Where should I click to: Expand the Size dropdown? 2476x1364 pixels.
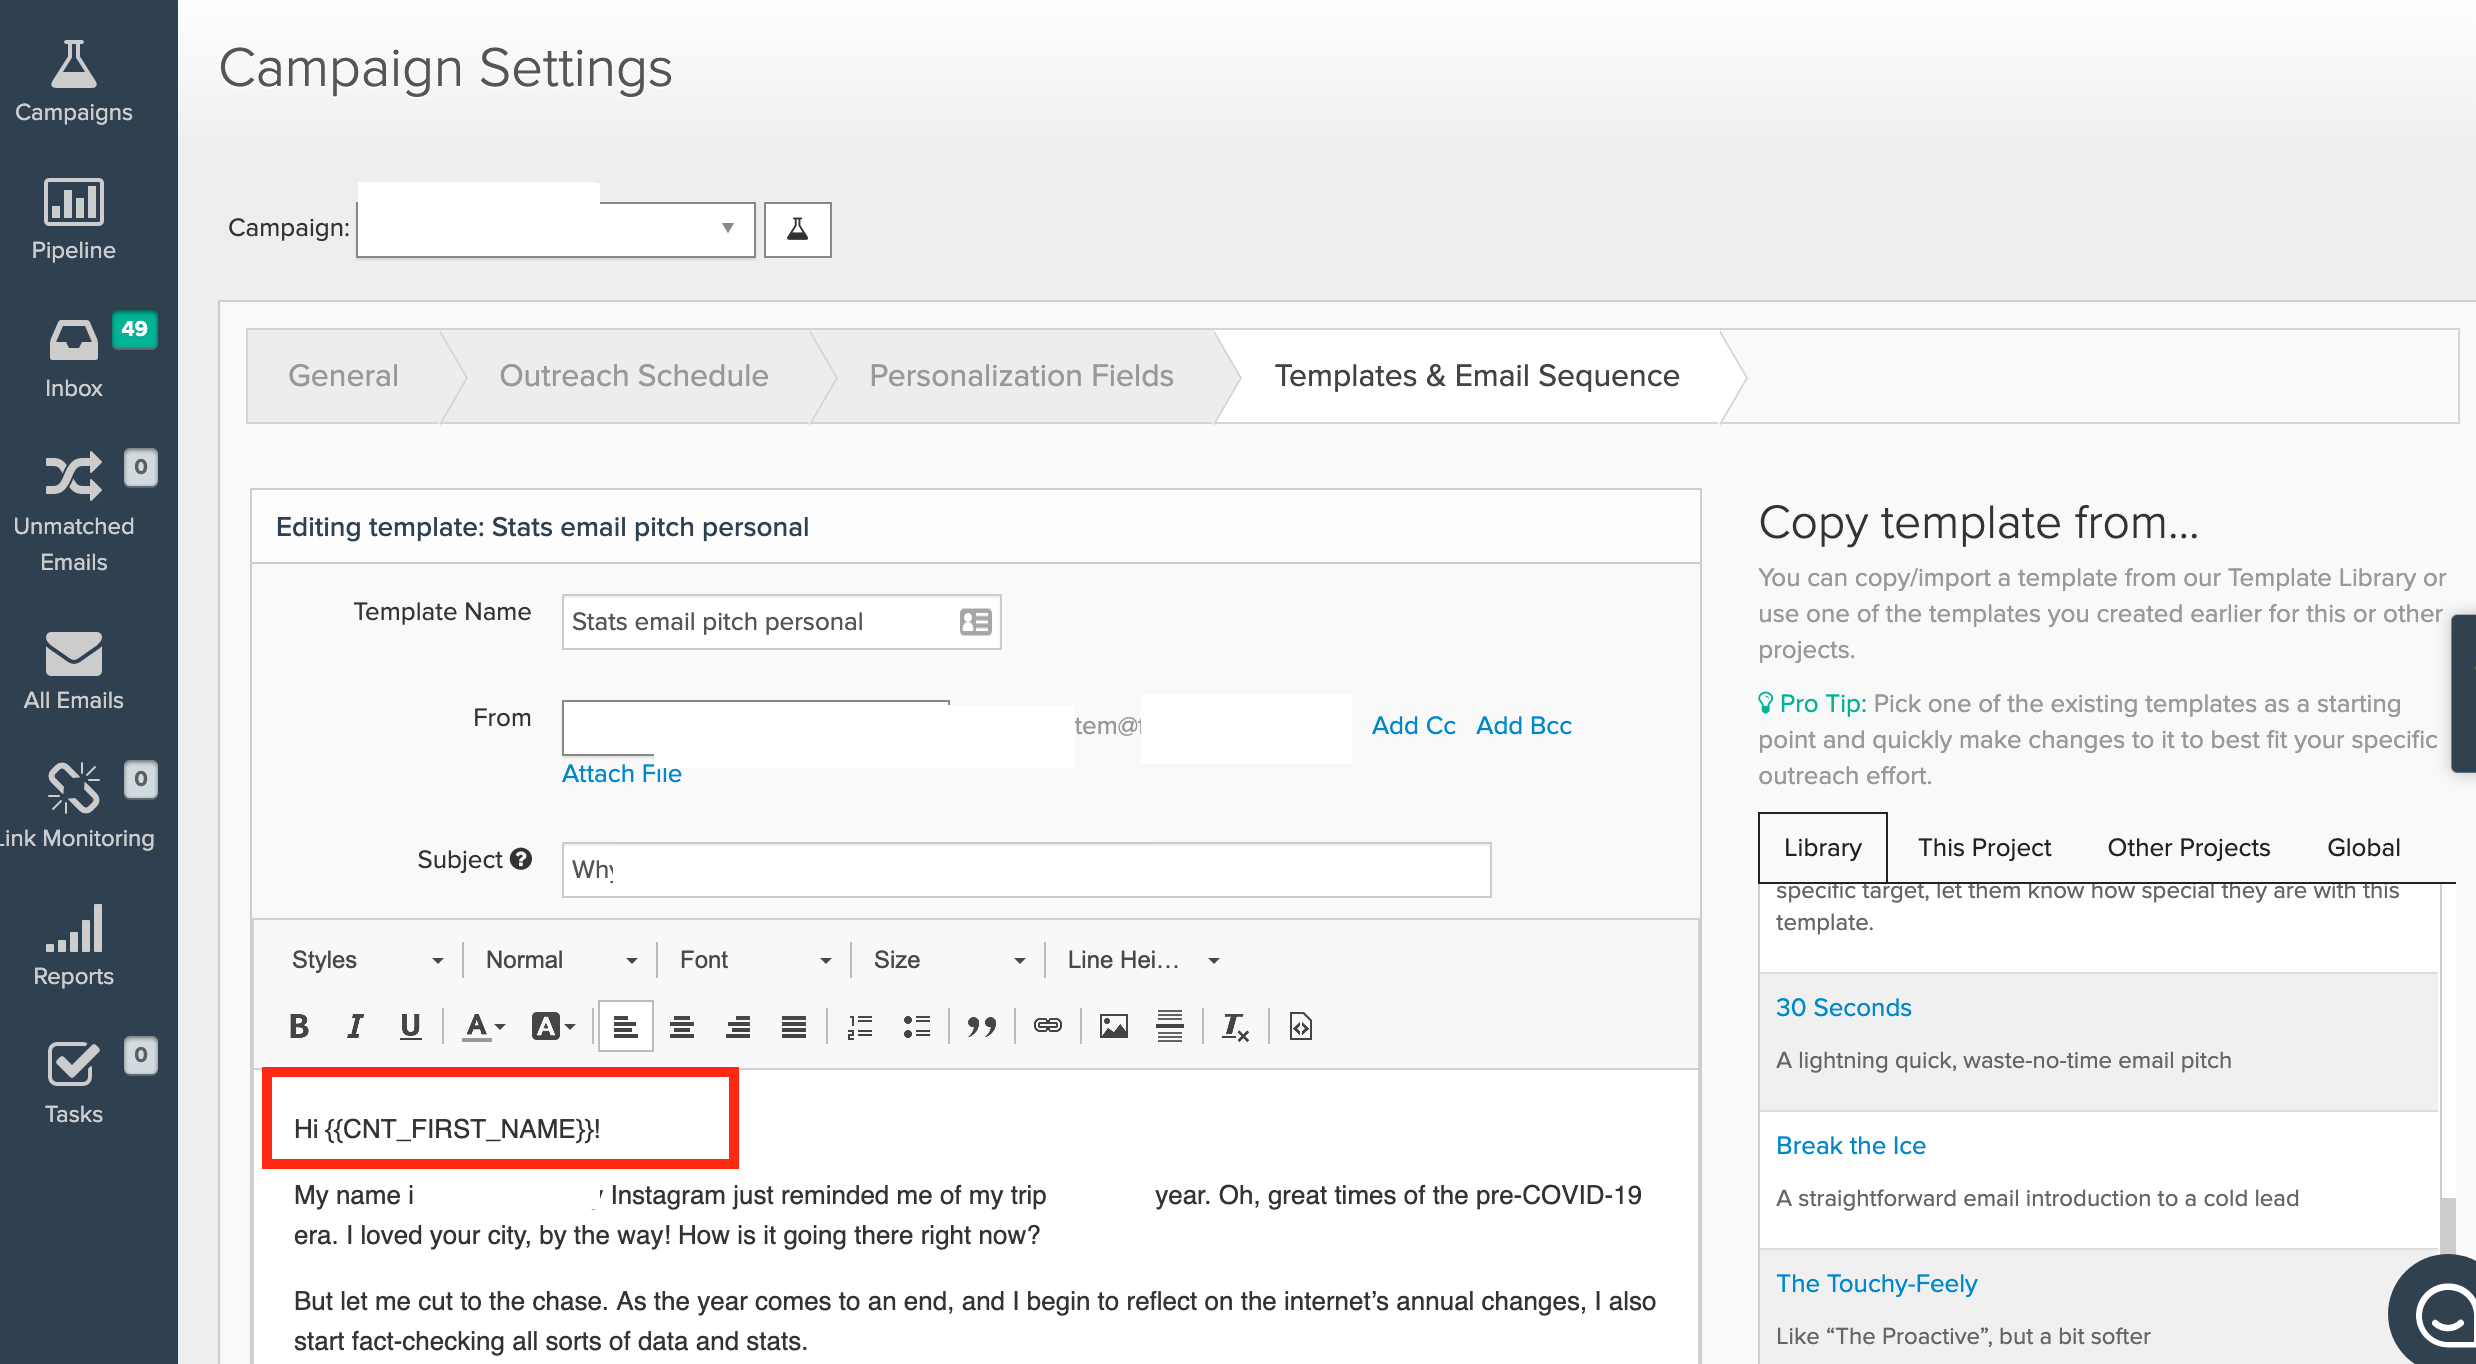click(x=948, y=960)
